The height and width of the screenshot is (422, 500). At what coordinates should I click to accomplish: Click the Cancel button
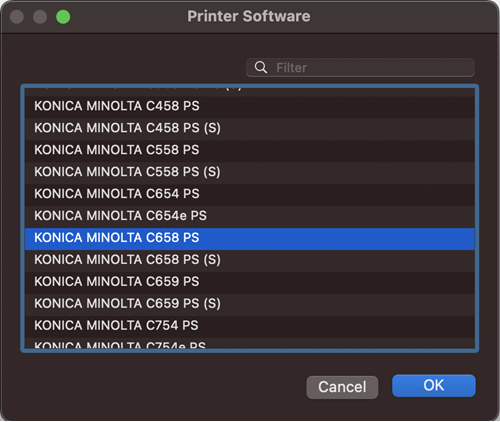pos(342,387)
